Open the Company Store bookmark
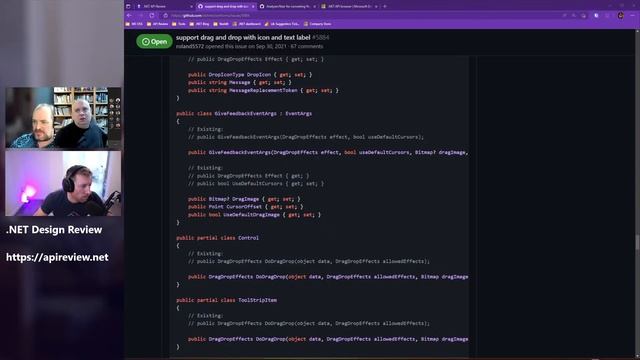The image size is (640, 360). [x=318, y=24]
